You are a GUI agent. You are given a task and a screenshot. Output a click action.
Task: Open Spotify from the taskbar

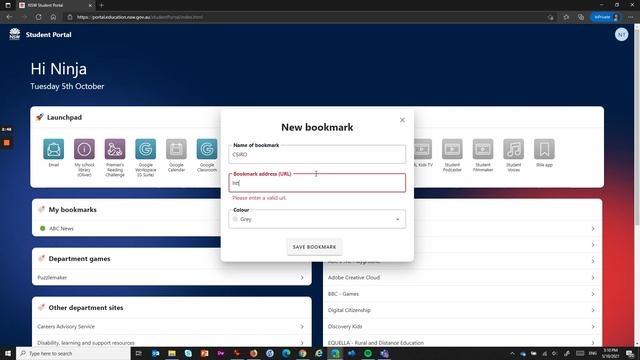point(368,353)
